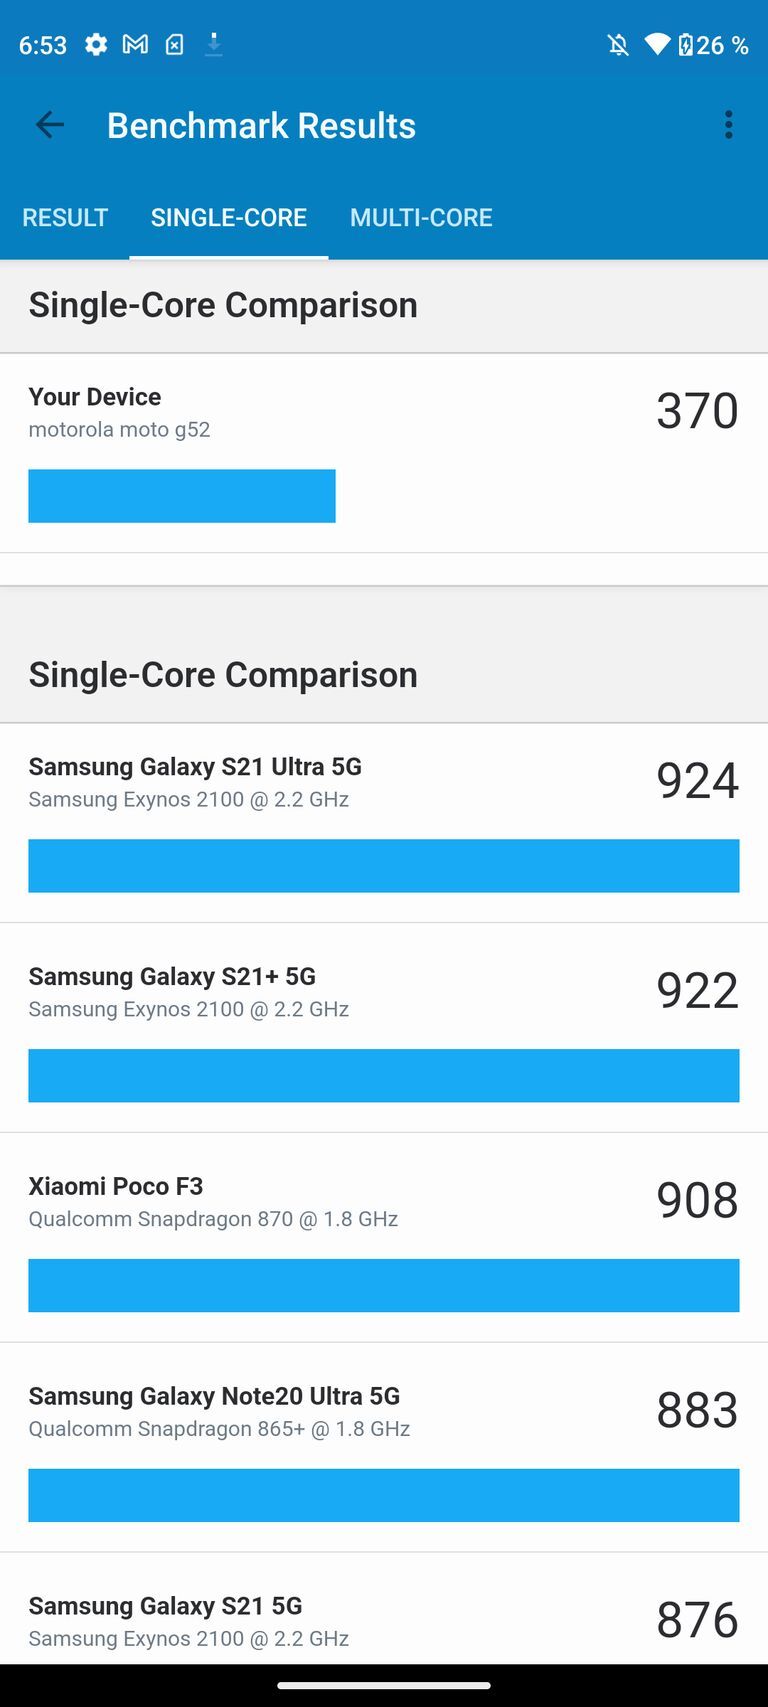Tap the download status bar icon
The height and width of the screenshot is (1707, 768).
(x=214, y=45)
